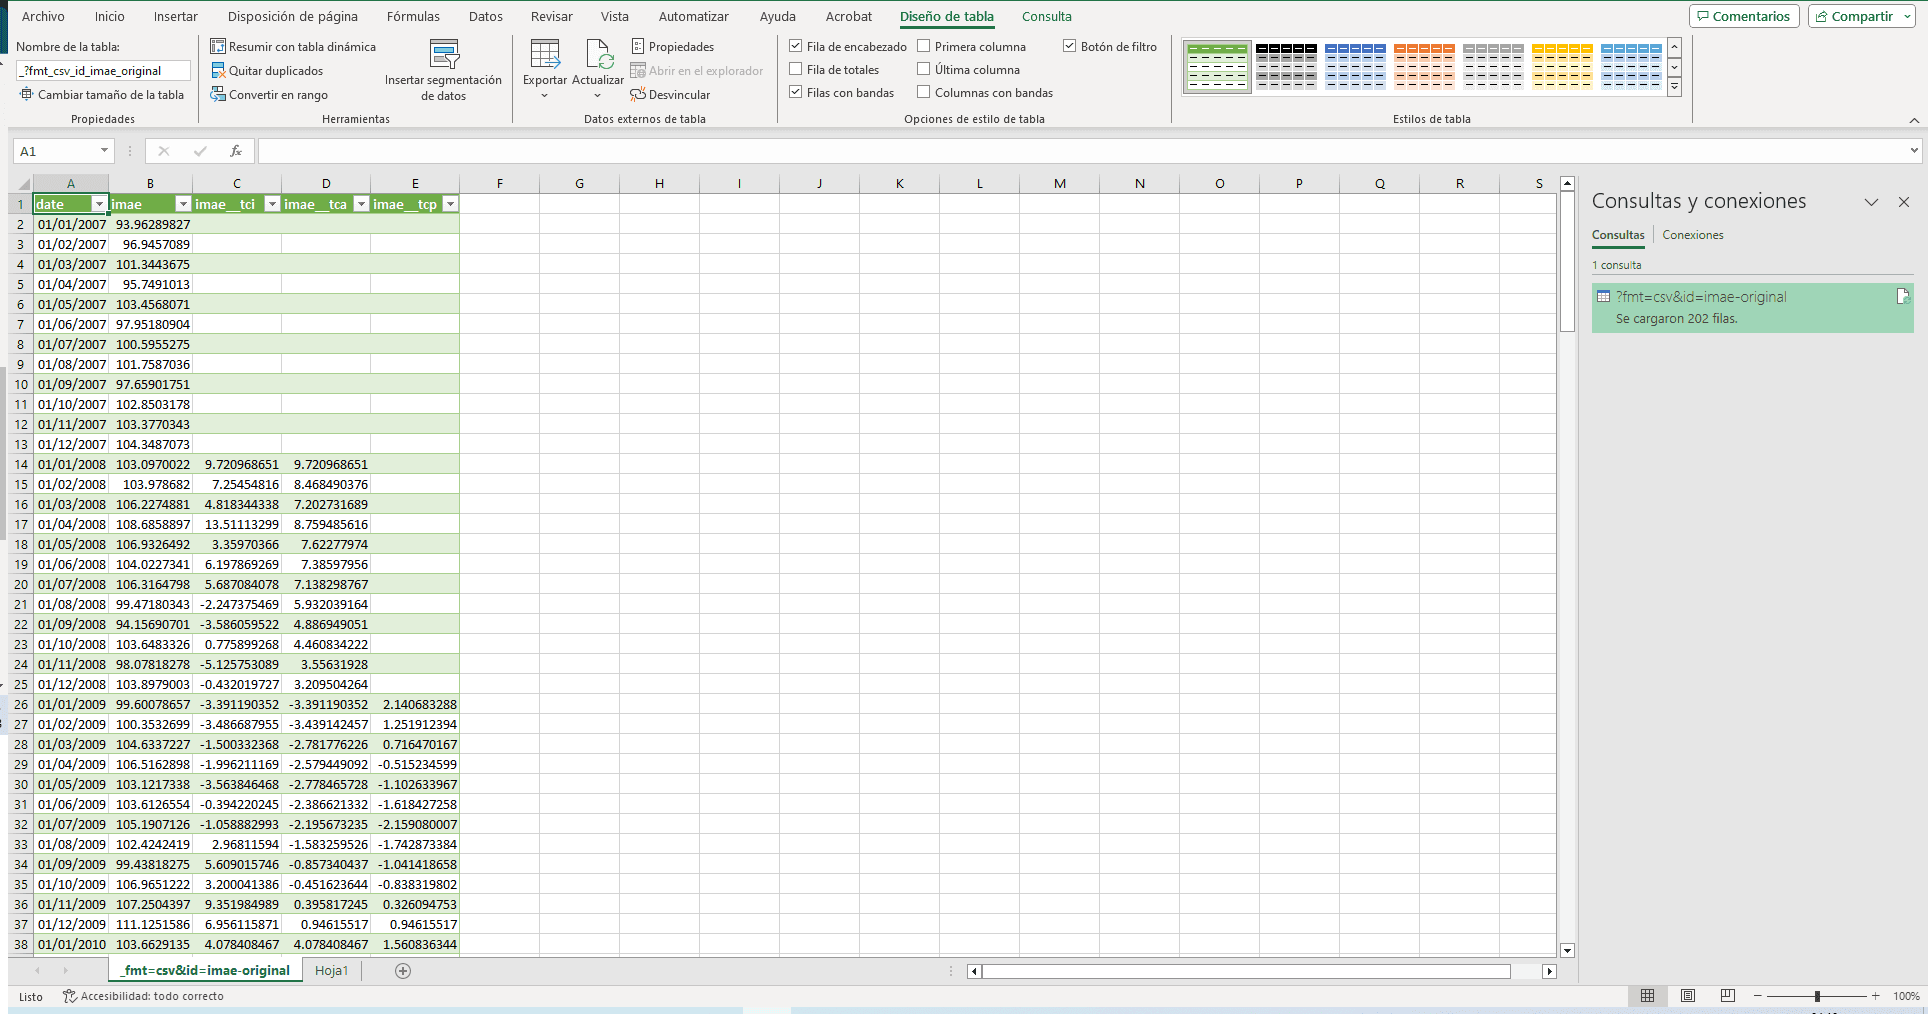Click Quitar duplicados icon
The width and height of the screenshot is (1928, 1014).
coord(218,70)
